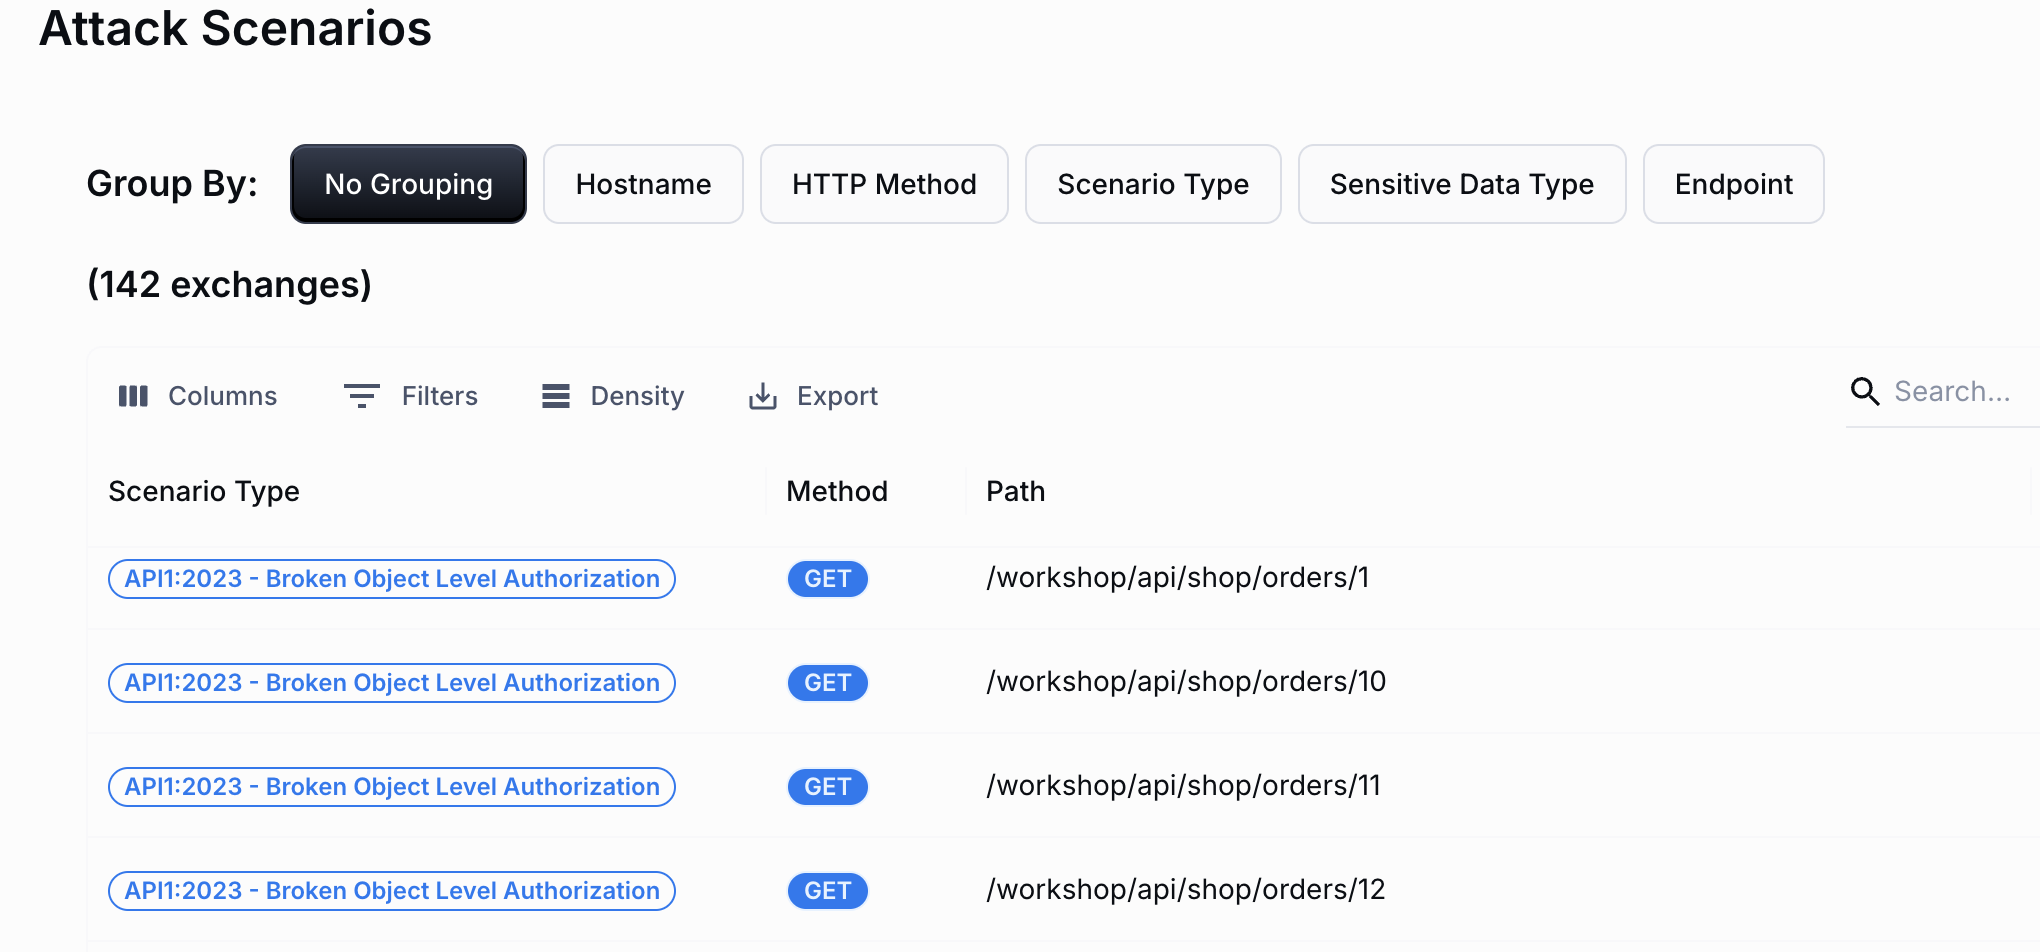
Task: Click the search magnifier icon
Action: [x=1864, y=391]
